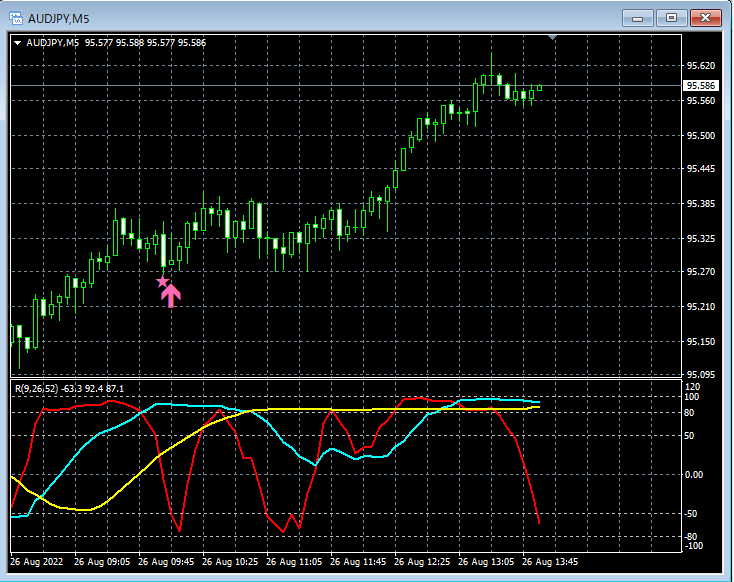Click the 26 Aug 09:05 time label
The width and height of the screenshot is (734, 582).
[102, 561]
